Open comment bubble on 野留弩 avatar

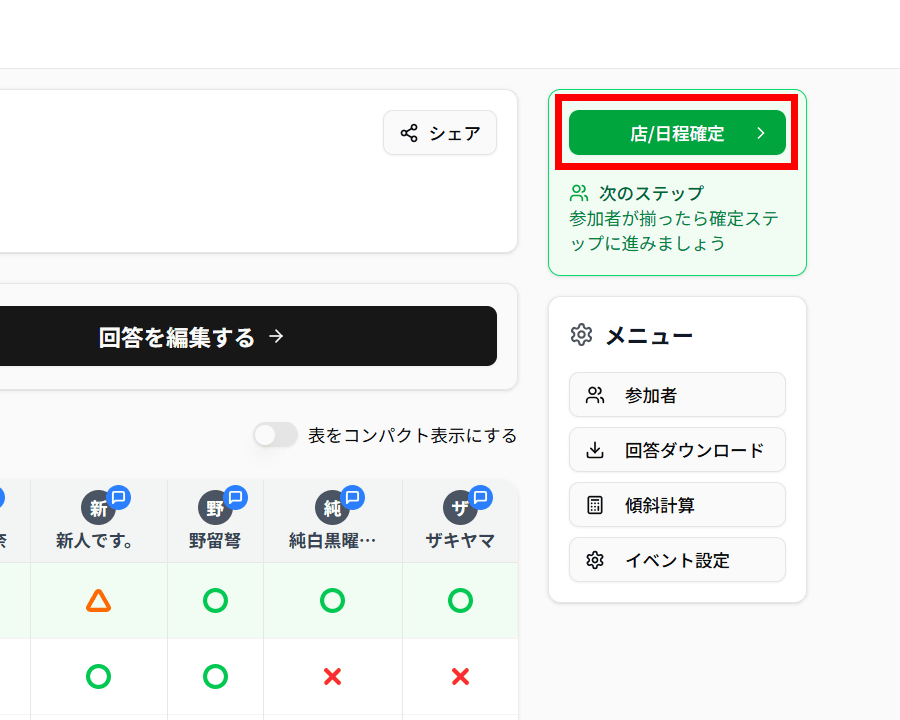point(236,497)
